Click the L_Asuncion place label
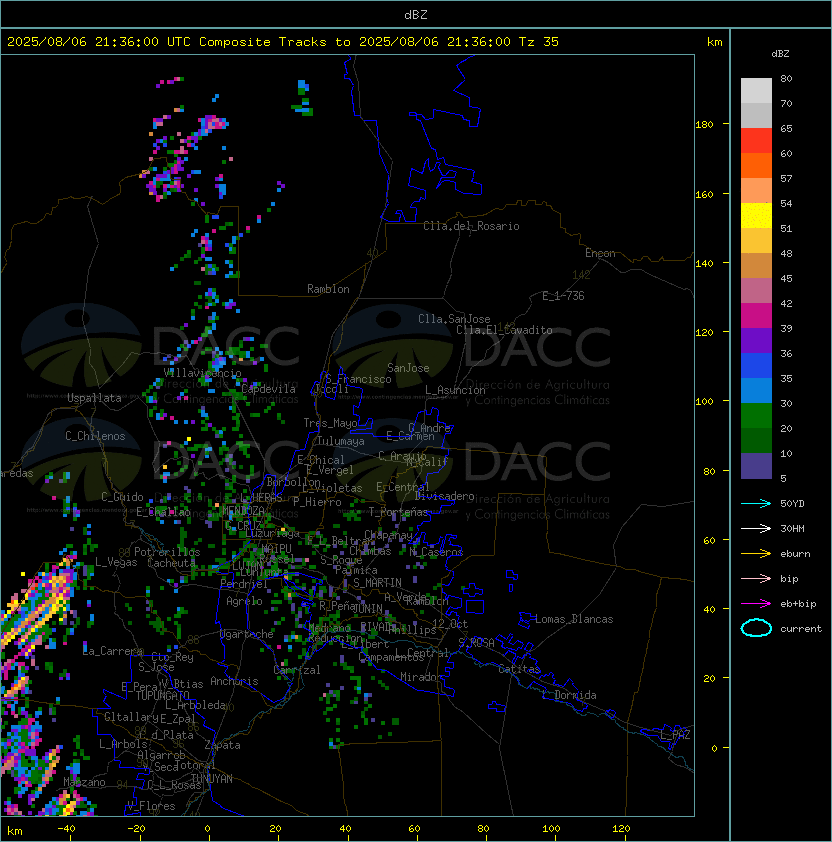This screenshot has height=842, width=832. point(455,390)
